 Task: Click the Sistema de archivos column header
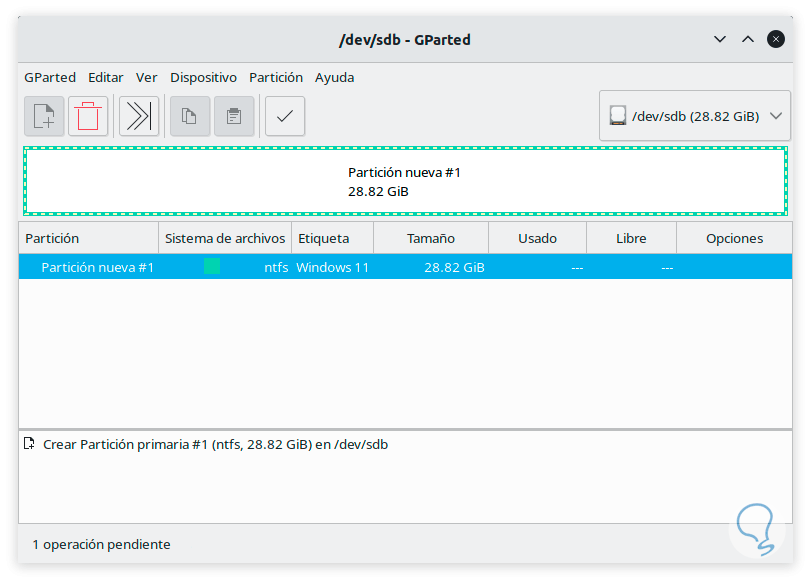pyautogui.click(x=225, y=238)
